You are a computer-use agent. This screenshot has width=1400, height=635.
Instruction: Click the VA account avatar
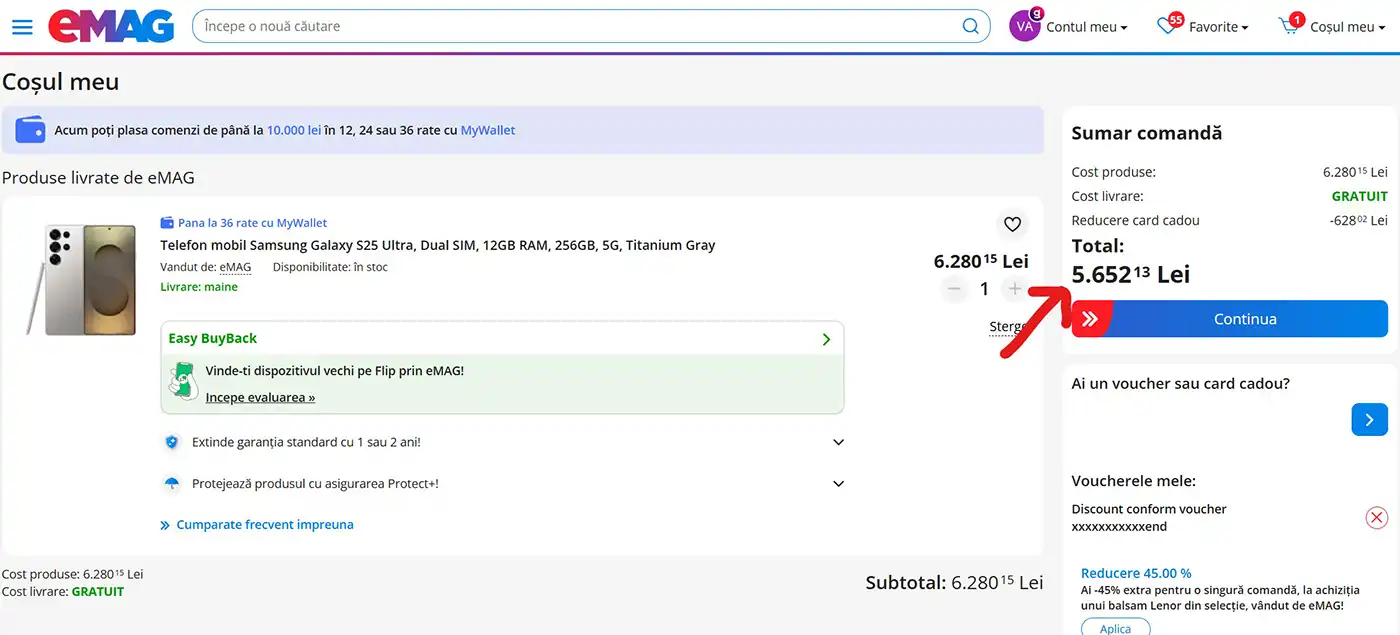[x=1025, y=26]
